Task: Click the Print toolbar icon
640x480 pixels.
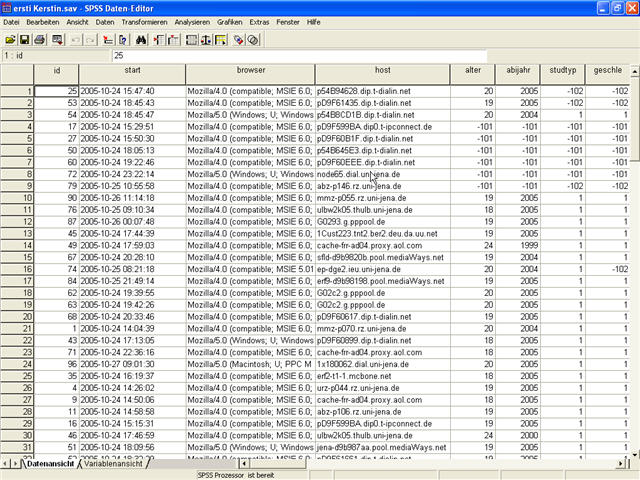Action: (39, 39)
